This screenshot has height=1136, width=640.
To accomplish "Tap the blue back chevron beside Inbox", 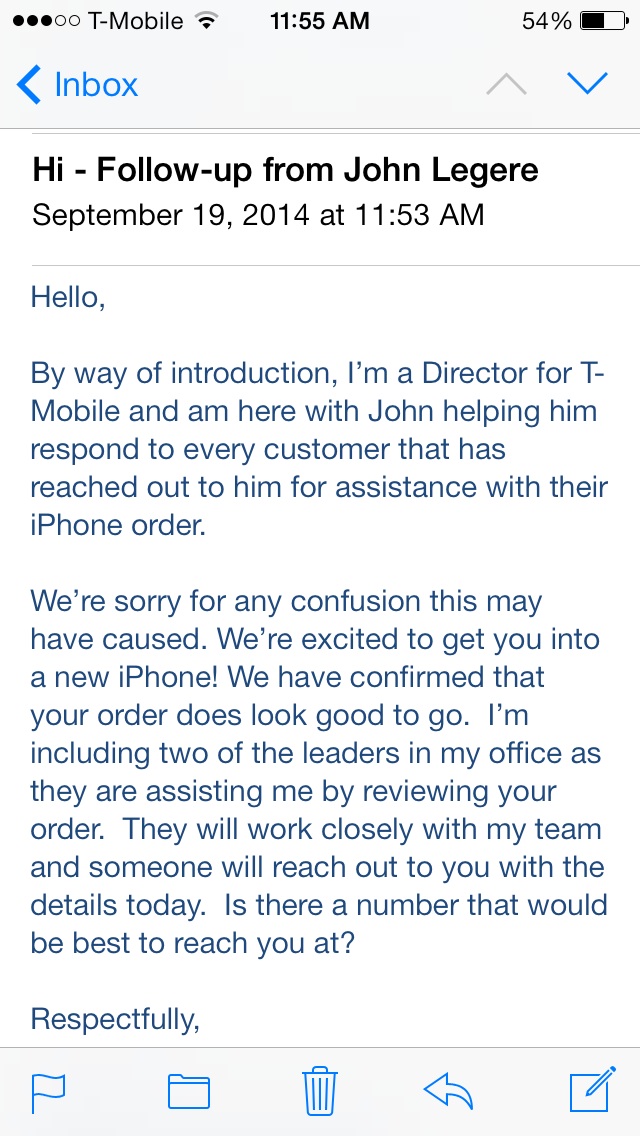I will click(28, 84).
